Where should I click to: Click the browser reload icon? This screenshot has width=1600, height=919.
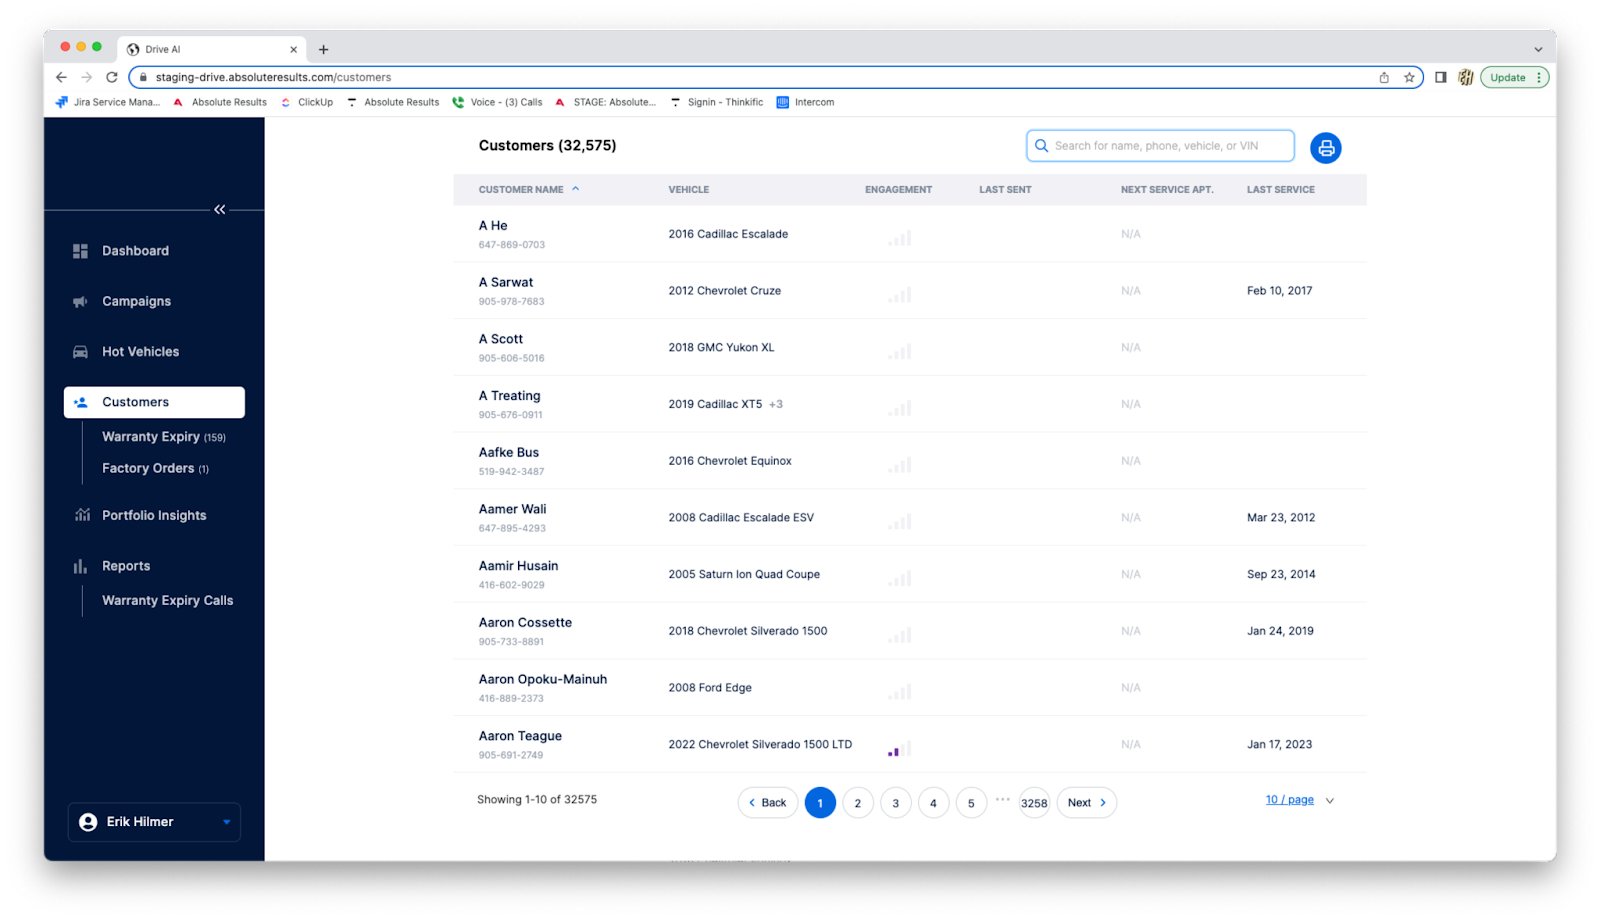[112, 77]
